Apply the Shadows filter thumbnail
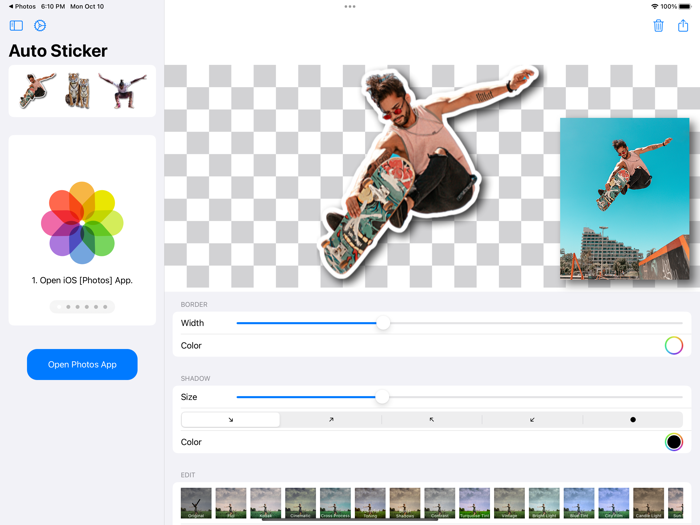This screenshot has width=700, height=525. tap(405, 503)
